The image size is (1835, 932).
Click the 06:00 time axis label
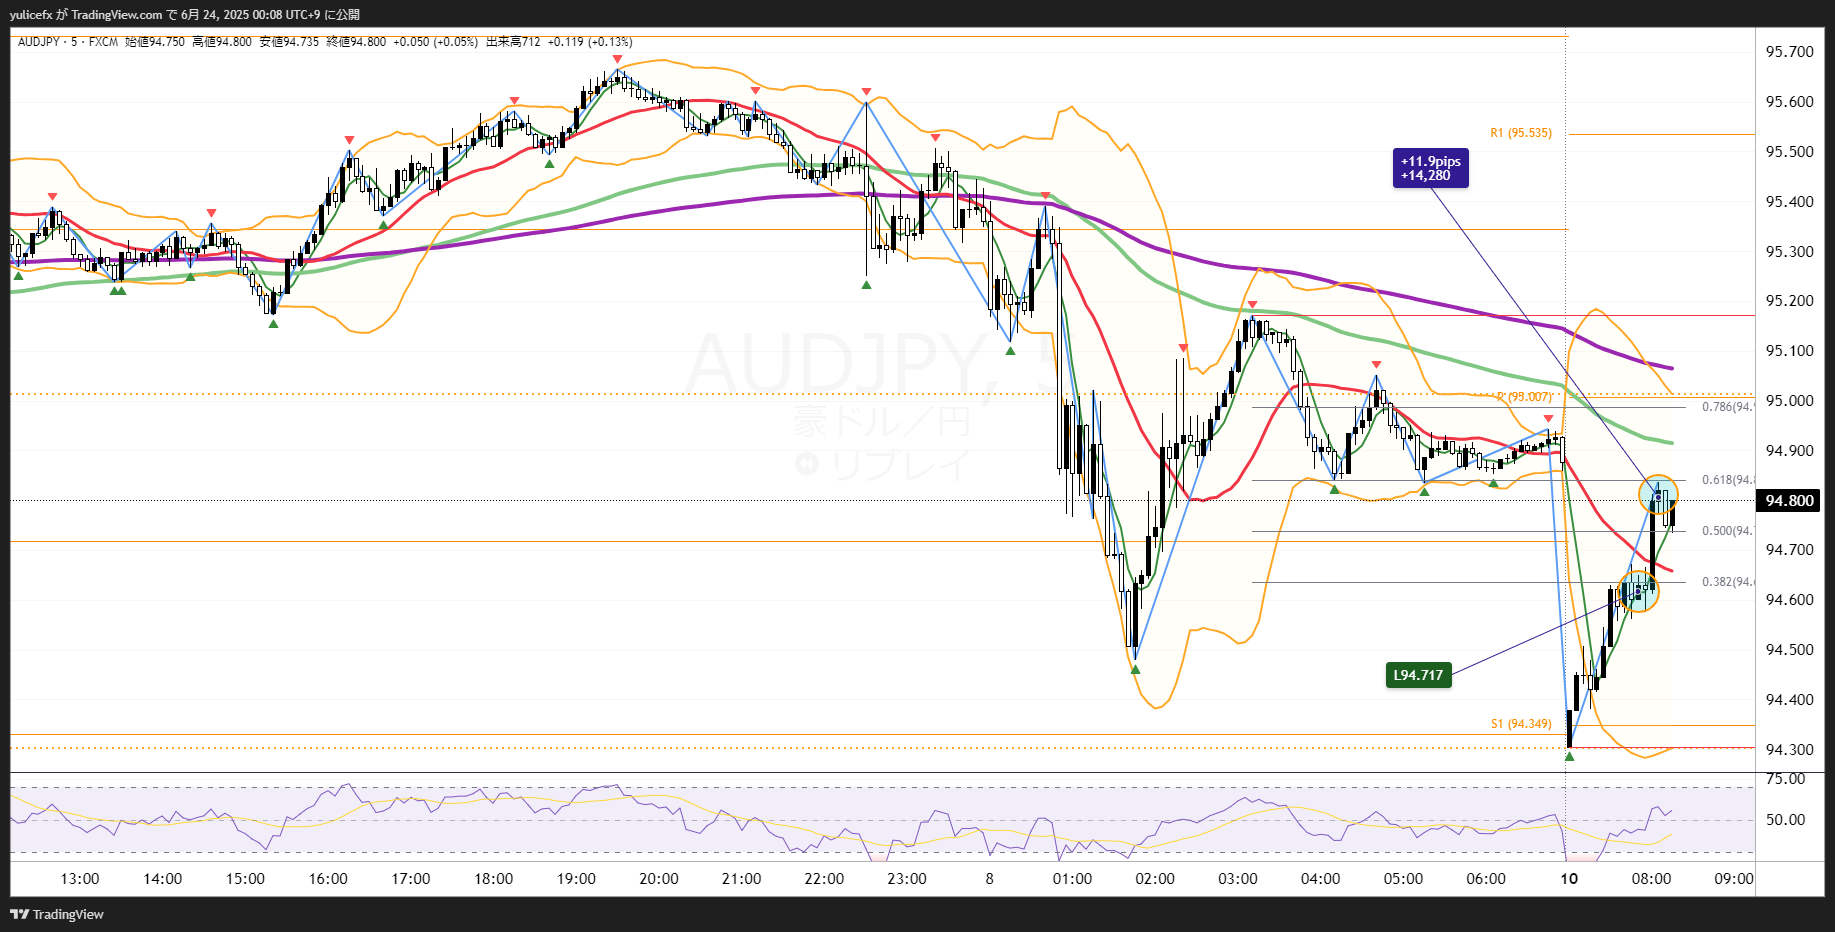point(1486,879)
